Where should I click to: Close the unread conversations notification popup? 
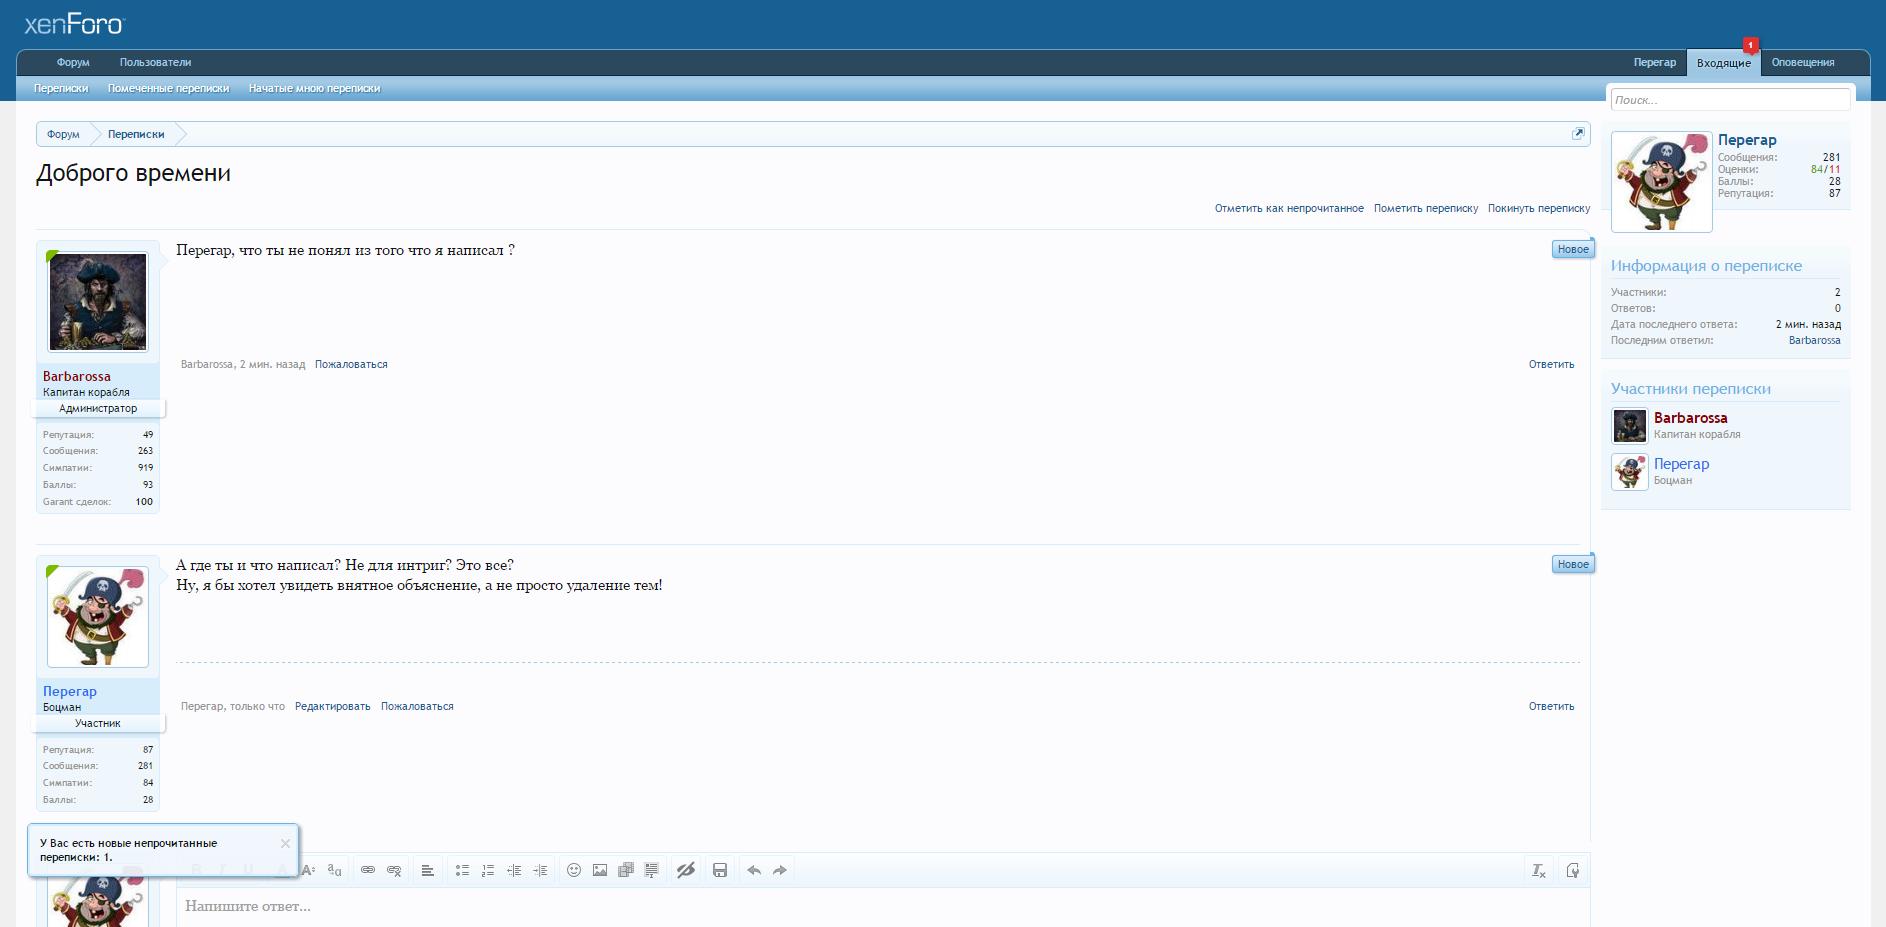tap(285, 843)
